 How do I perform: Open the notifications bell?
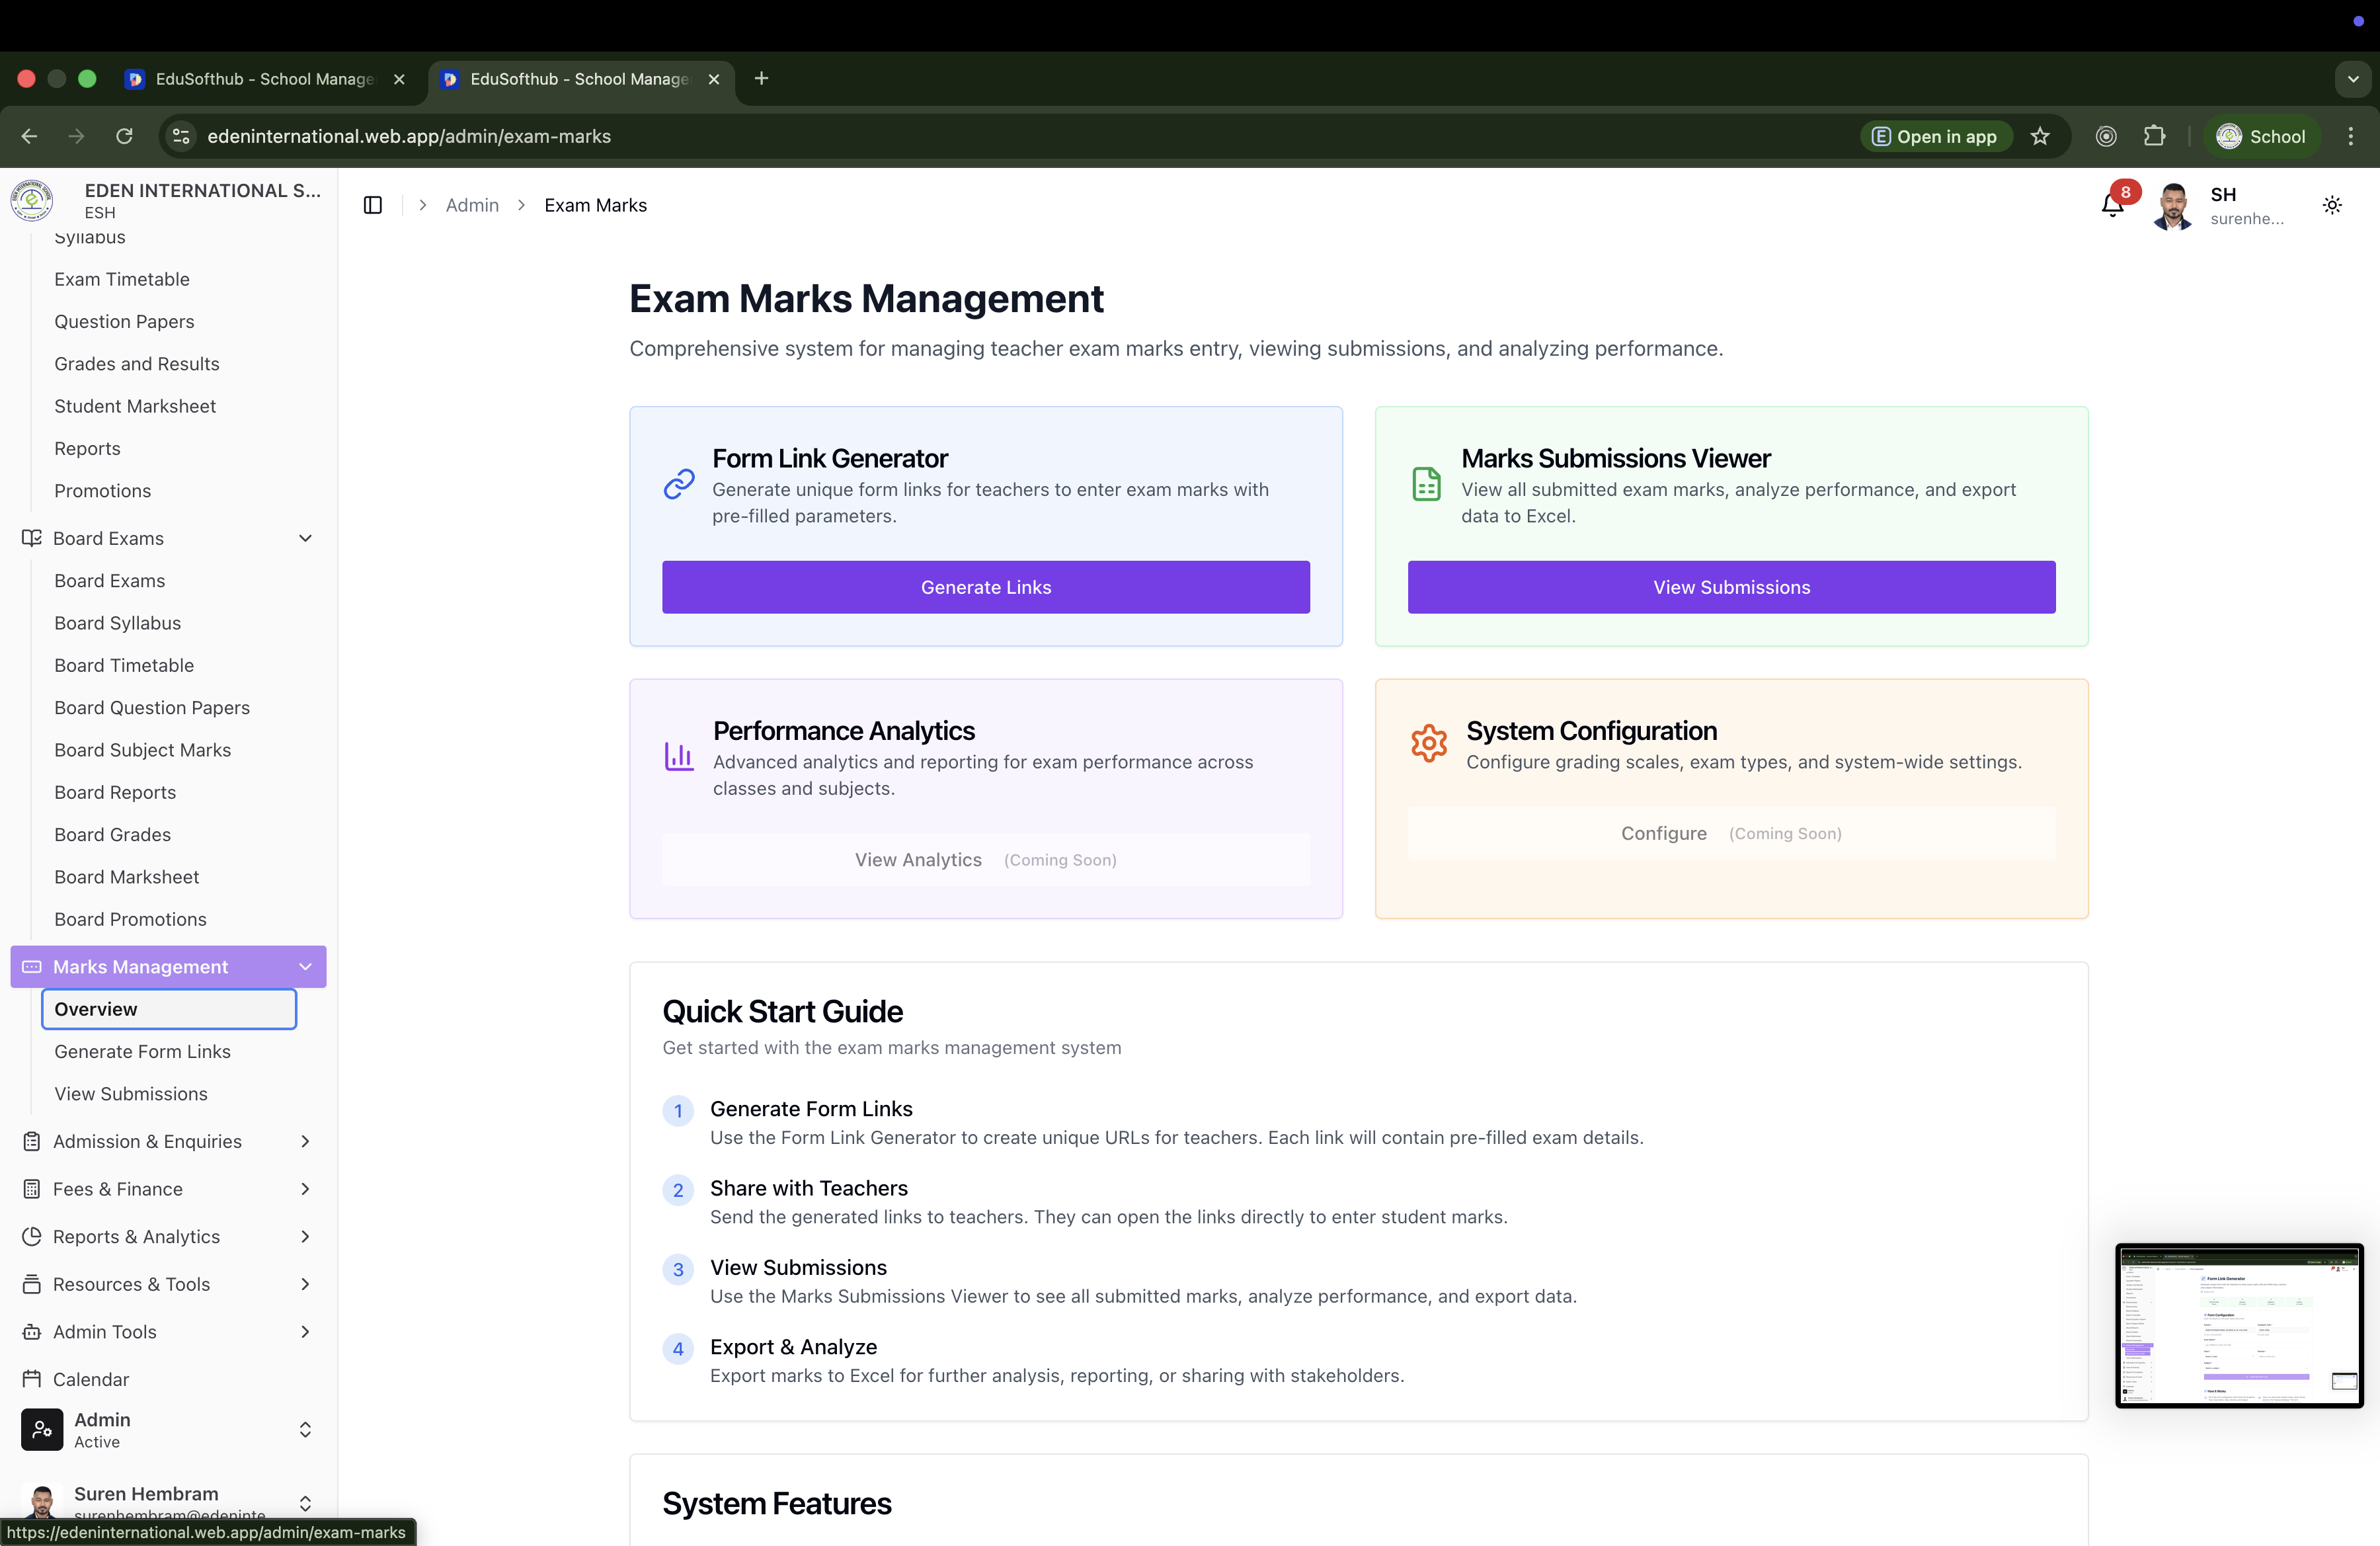2112,206
